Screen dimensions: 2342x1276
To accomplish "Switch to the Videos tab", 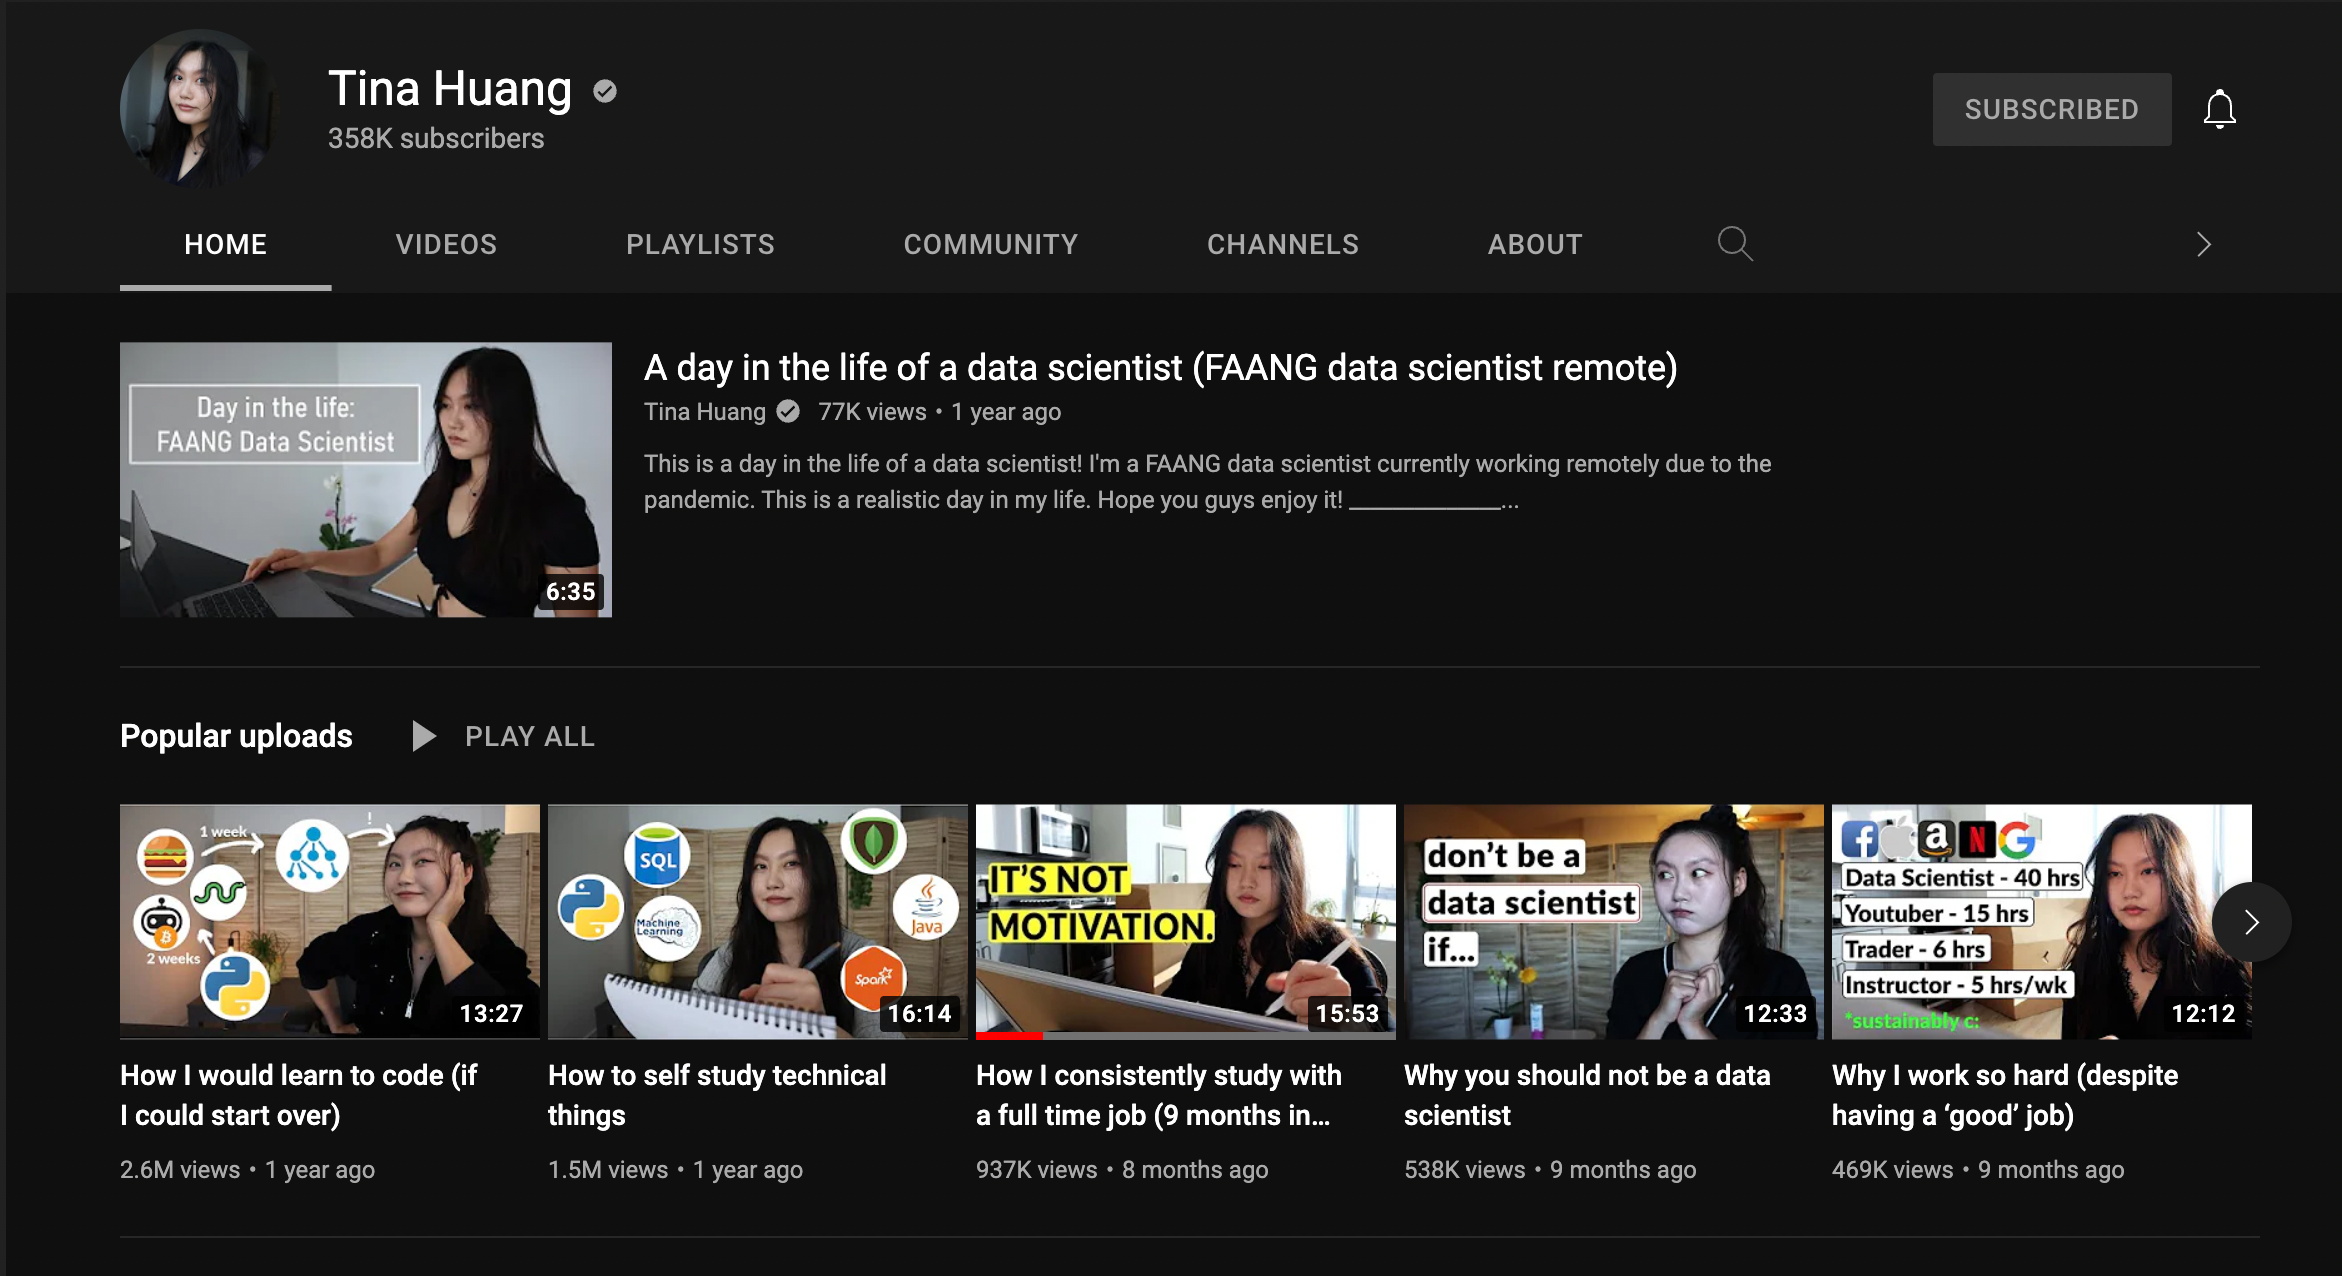I will click(446, 244).
